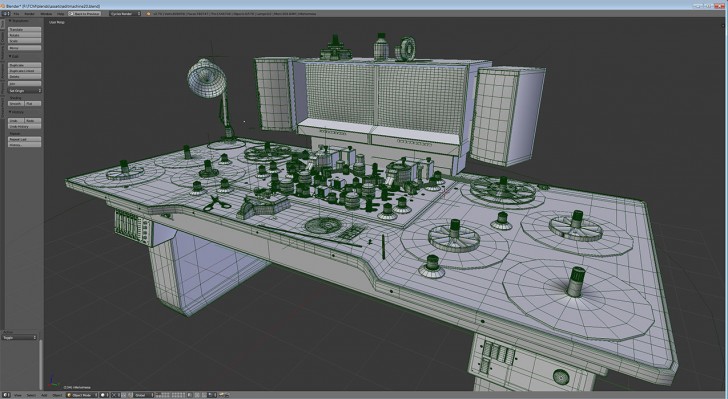Click the Duplicate Linked button

(25, 71)
